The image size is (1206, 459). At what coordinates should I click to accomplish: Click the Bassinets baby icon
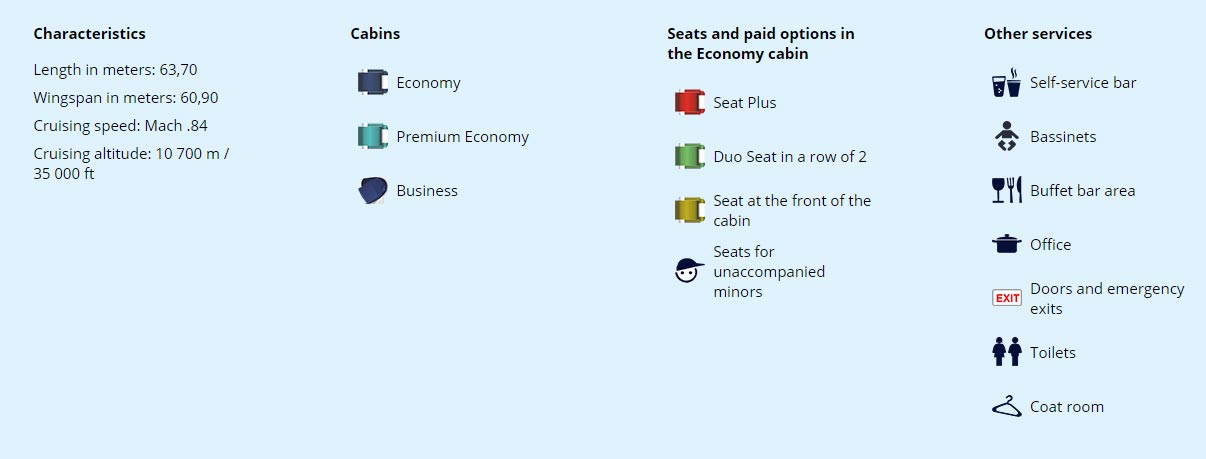(x=1007, y=136)
